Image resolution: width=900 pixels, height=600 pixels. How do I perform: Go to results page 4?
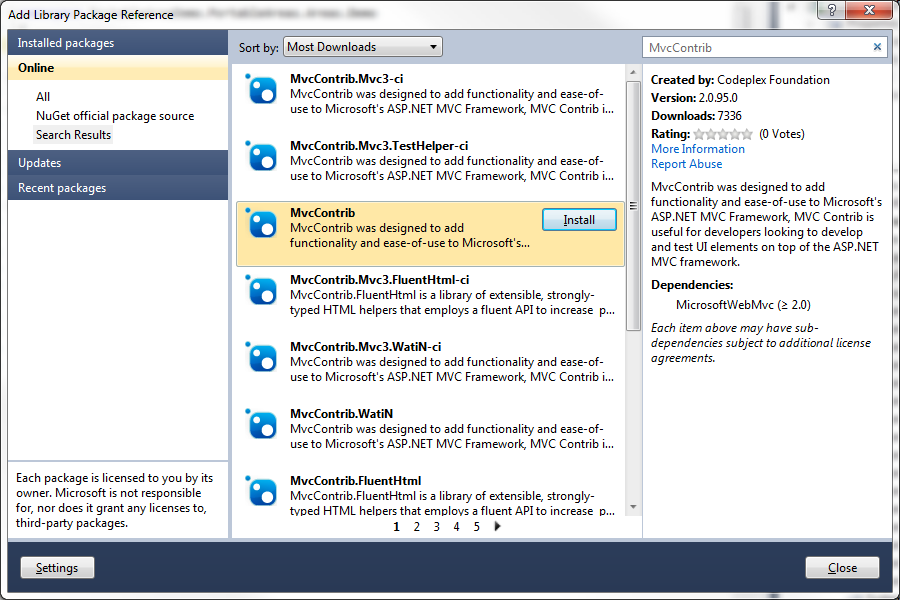click(x=456, y=527)
